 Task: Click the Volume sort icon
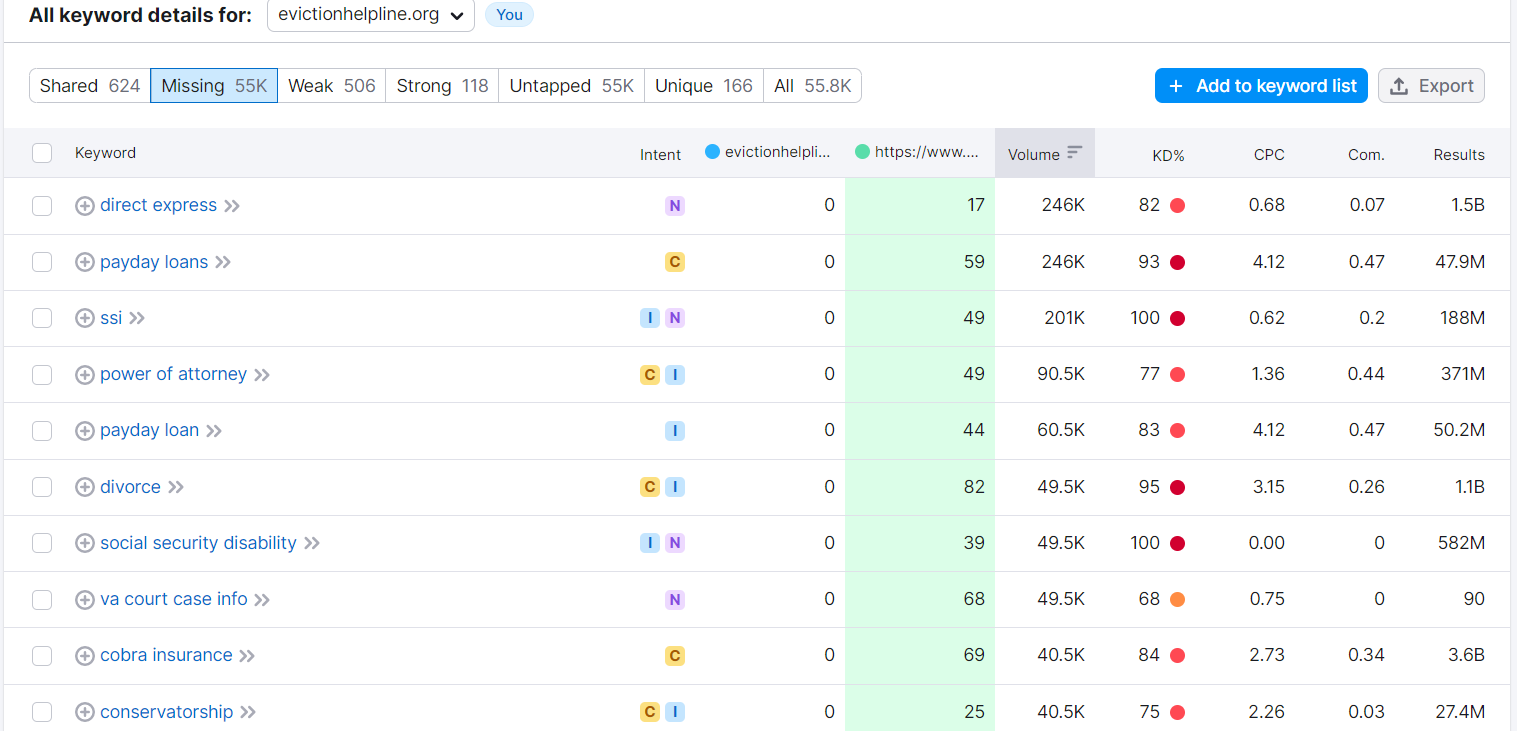pyautogui.click(x=1075, y=153)
